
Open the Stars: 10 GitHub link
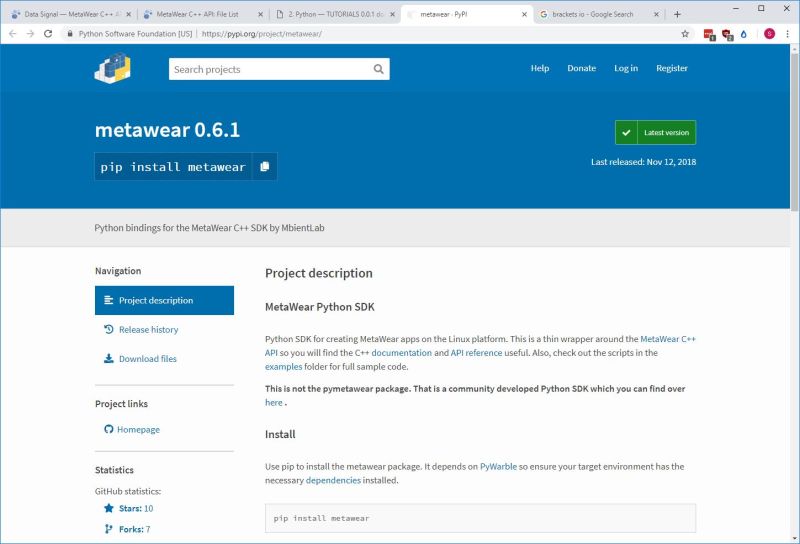coord(136,508)
